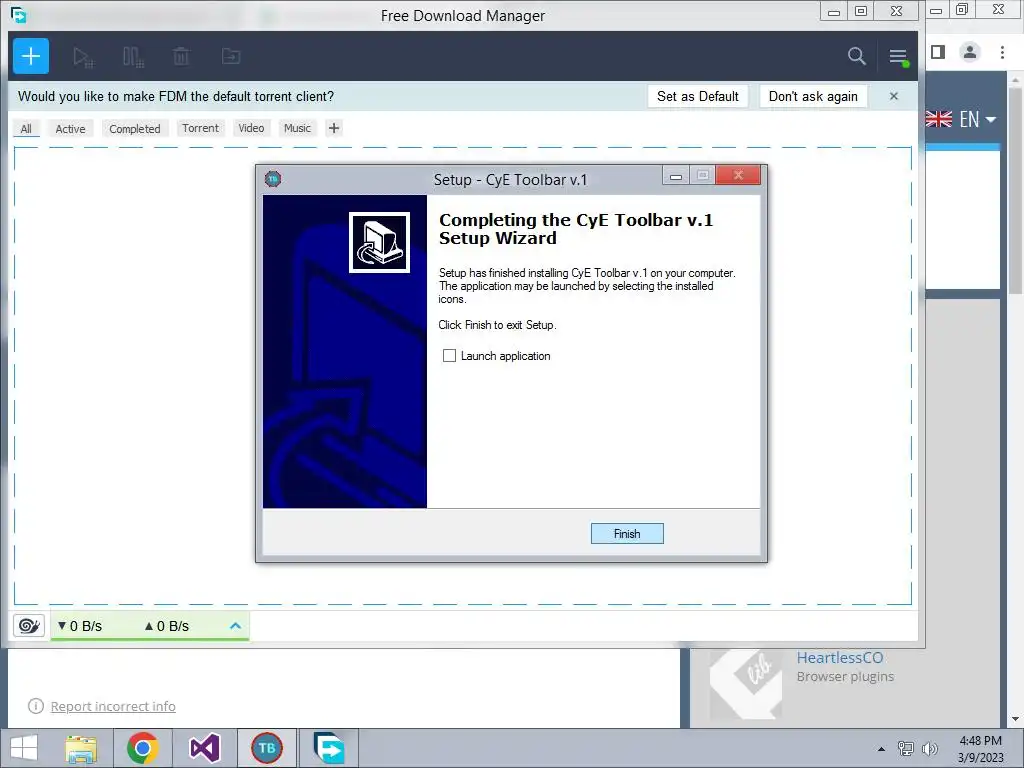
Task: Open volume speaker tray icon
Action: click(x=929, y=748)
